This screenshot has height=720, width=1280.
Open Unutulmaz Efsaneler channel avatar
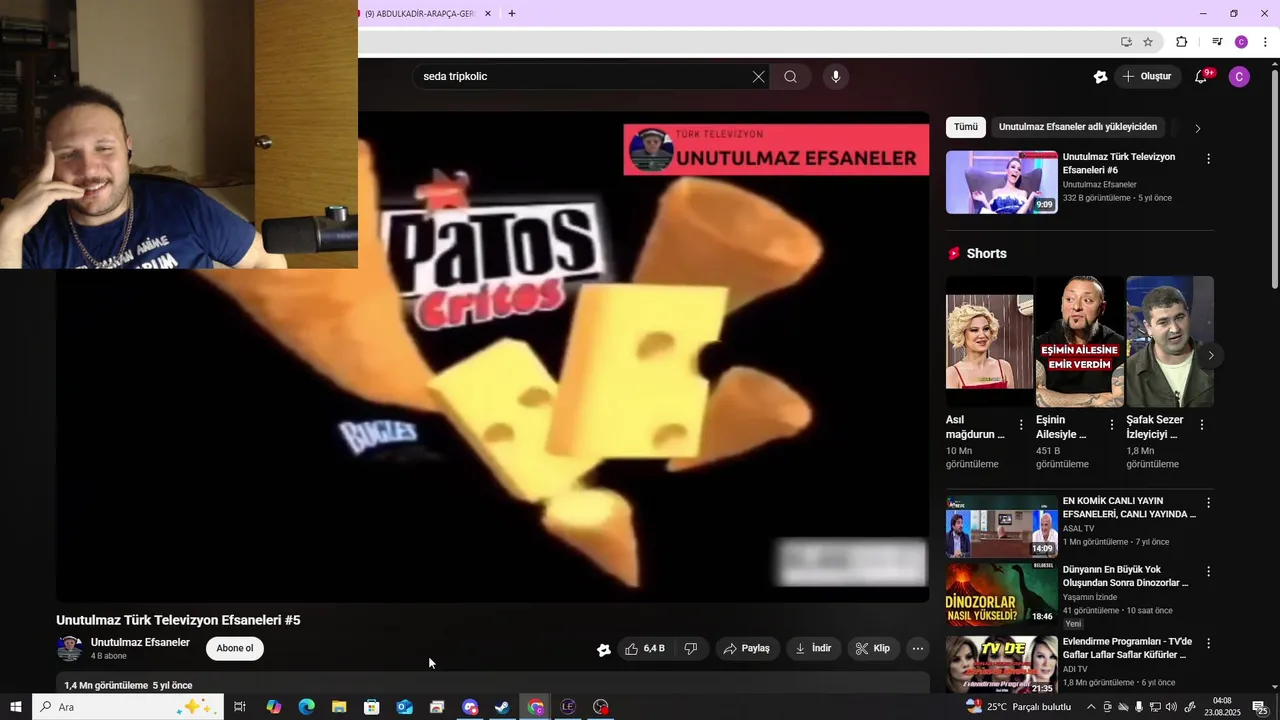point(70,648)
